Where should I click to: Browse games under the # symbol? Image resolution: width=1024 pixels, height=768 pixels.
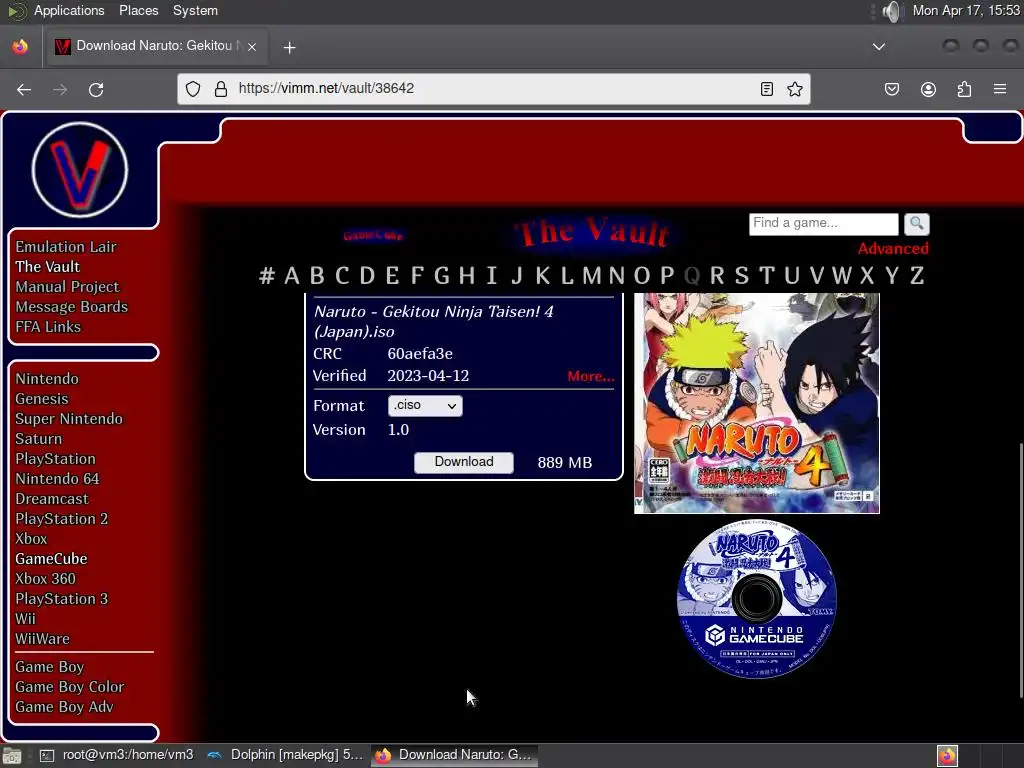[x=266, y=276]
